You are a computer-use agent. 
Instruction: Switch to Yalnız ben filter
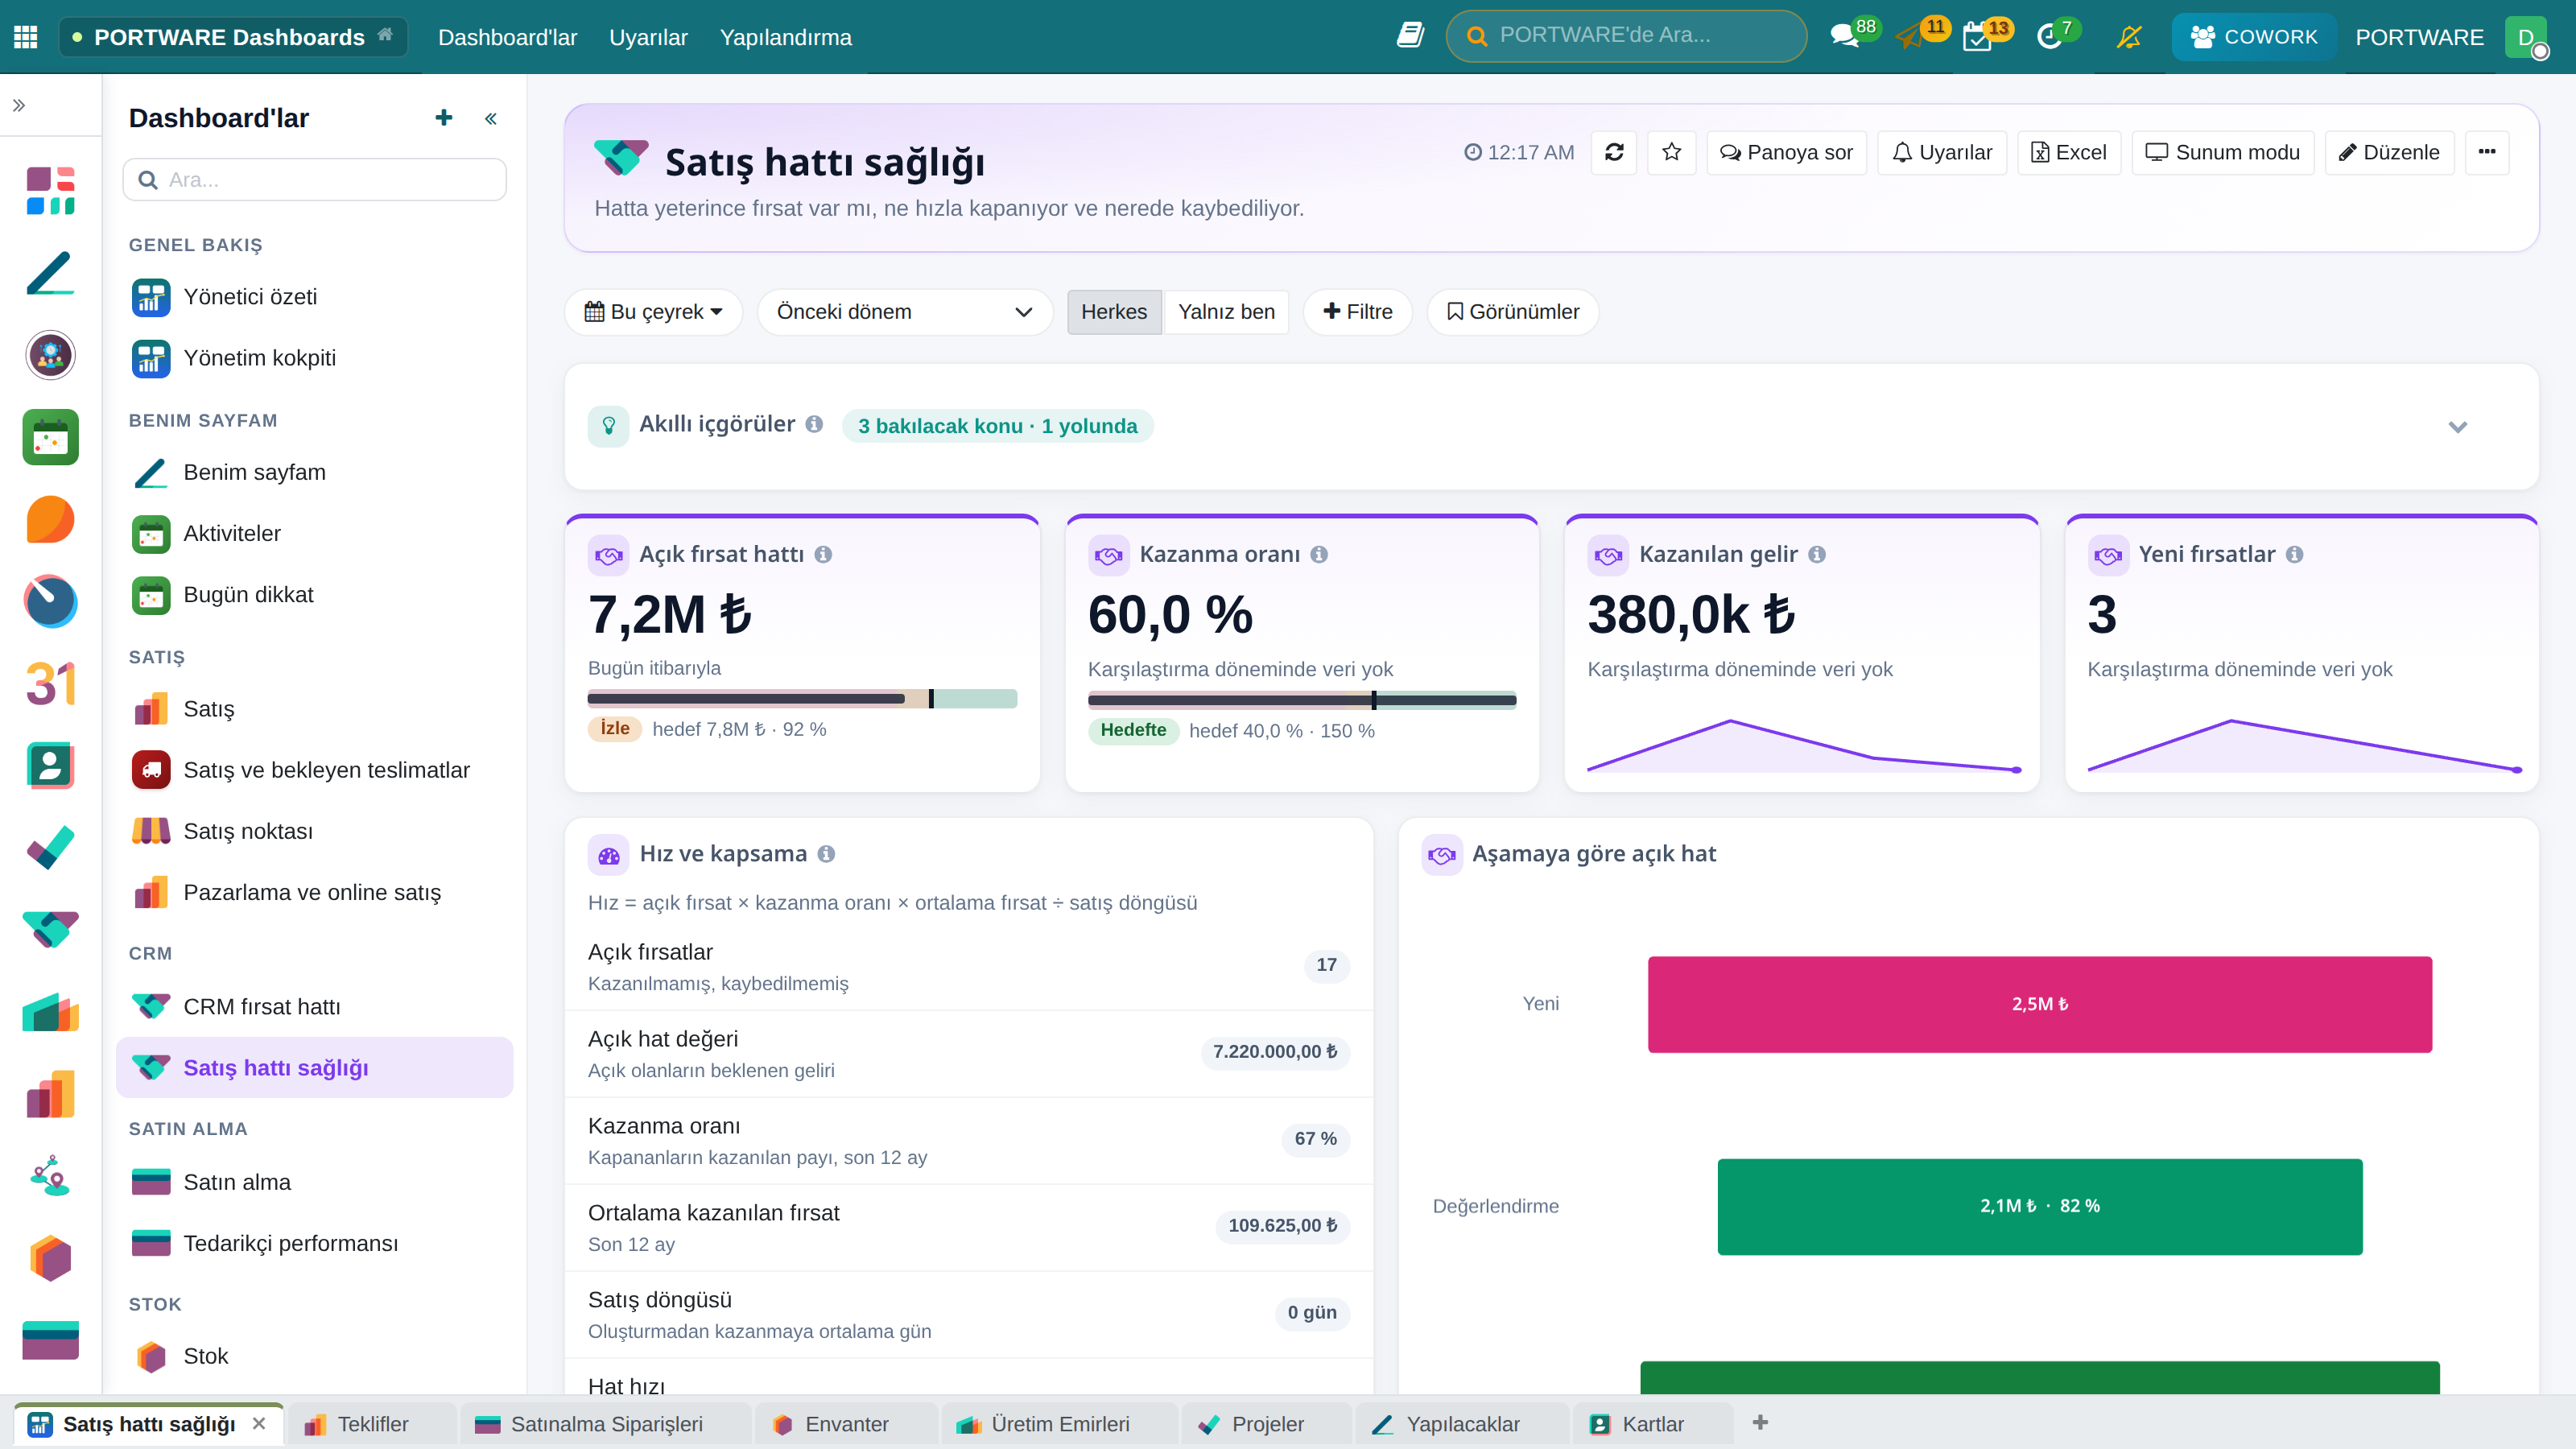click(1226, 312)
